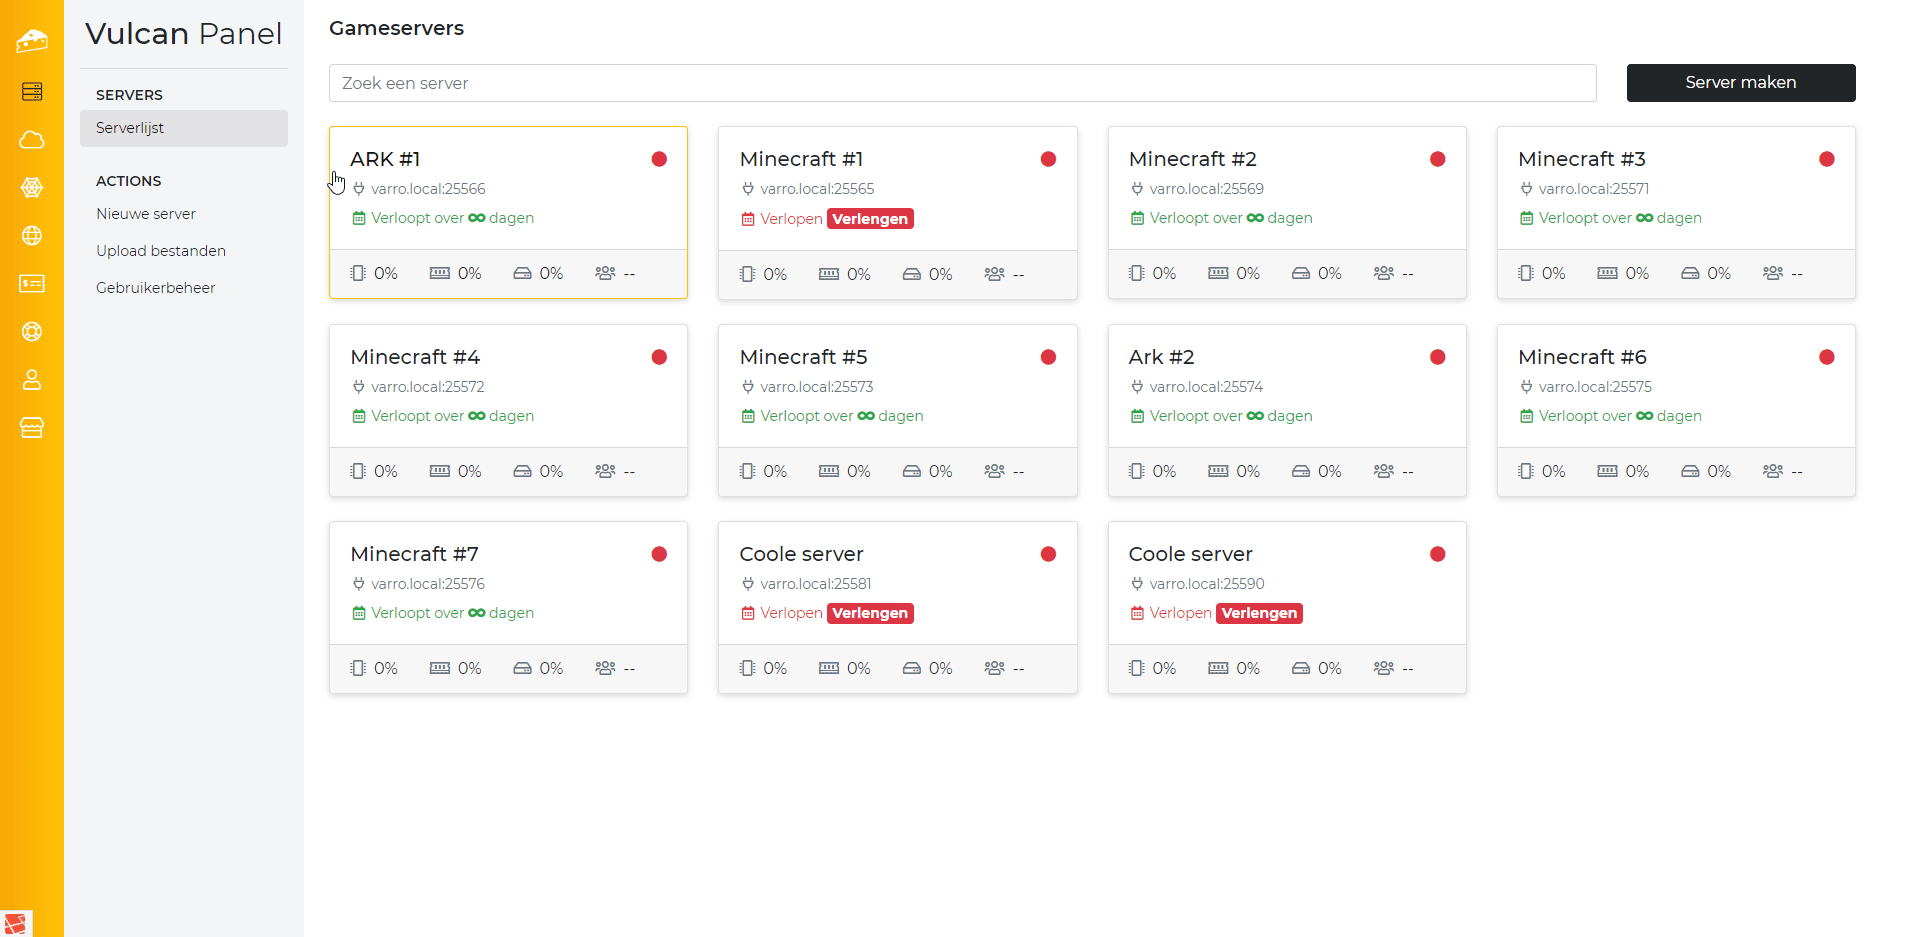
Task: Go to Upload bestanden
Action: click(161, 251)
